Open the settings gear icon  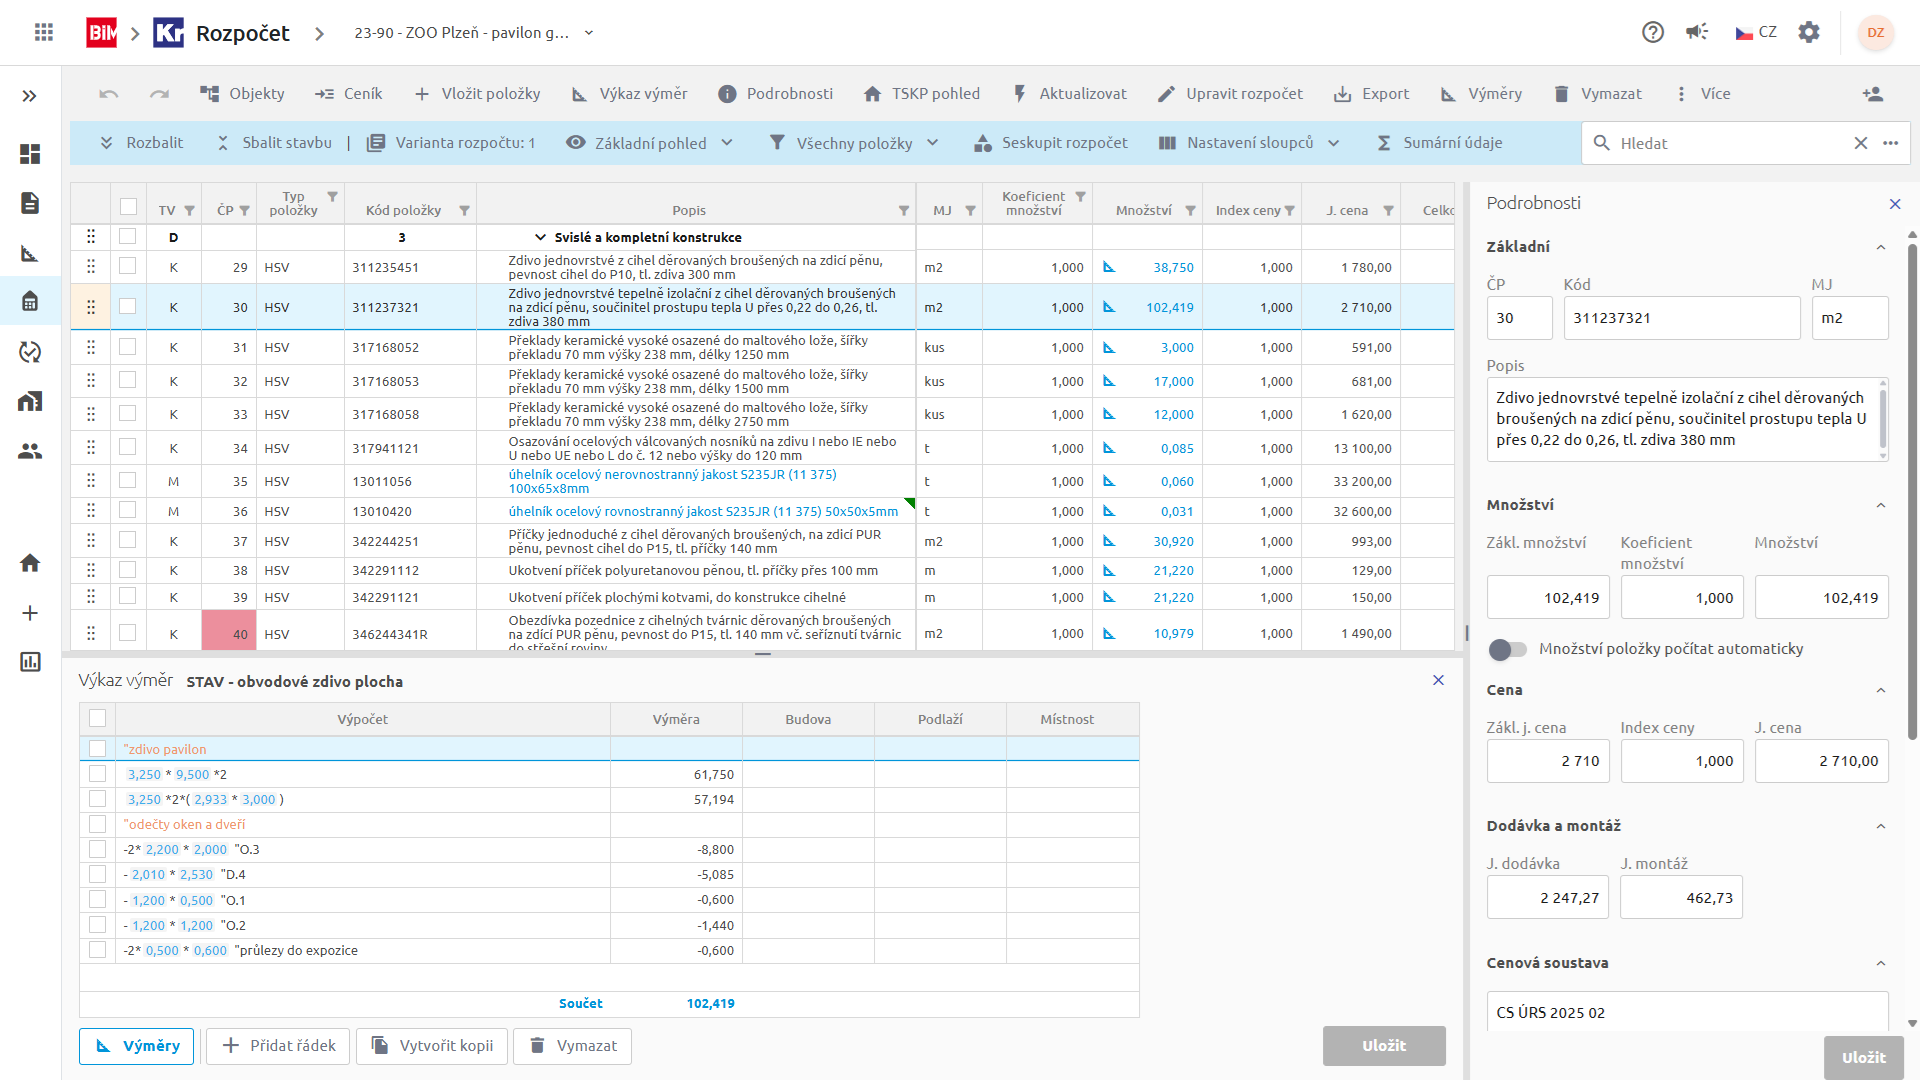tap(1809, 32)
